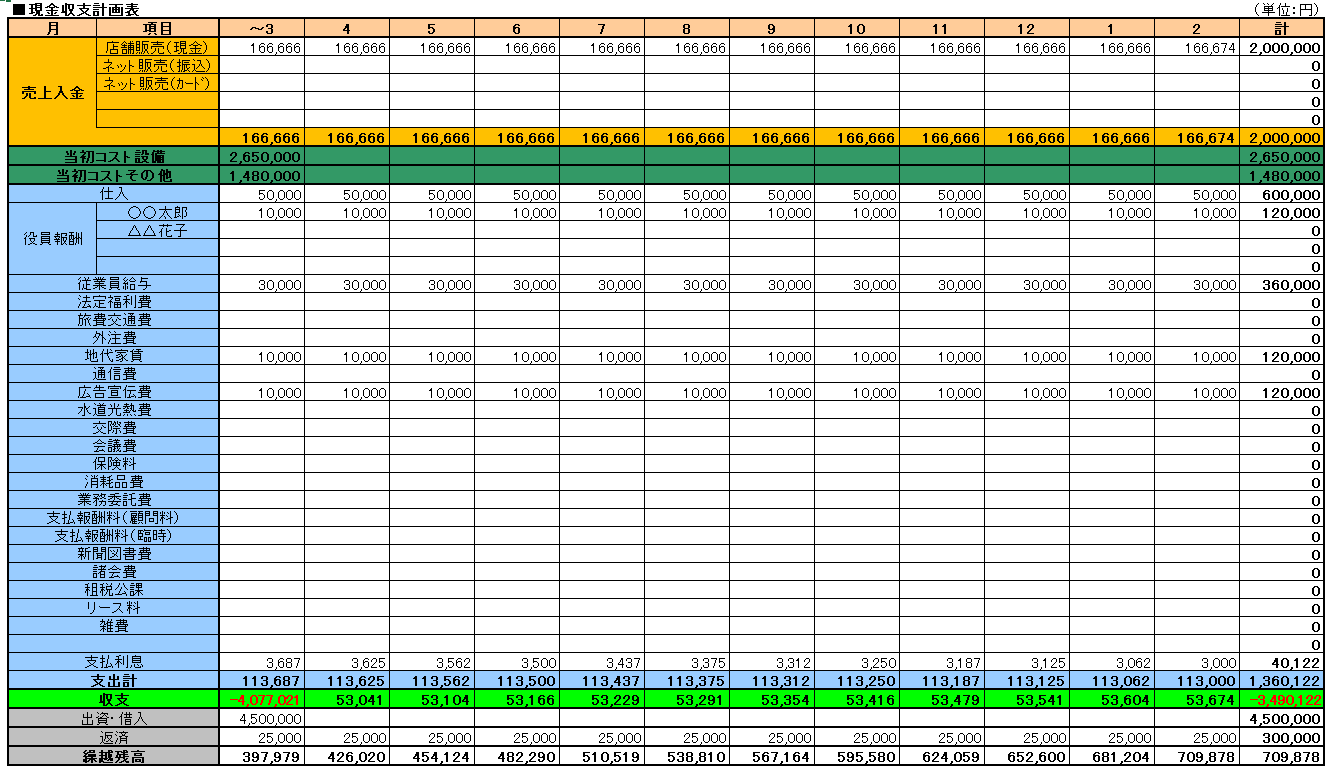This screenshot has height=776, width=1330.
Task: Click the 支出計 grand total 1,360,122
Action: [1285, 680]
